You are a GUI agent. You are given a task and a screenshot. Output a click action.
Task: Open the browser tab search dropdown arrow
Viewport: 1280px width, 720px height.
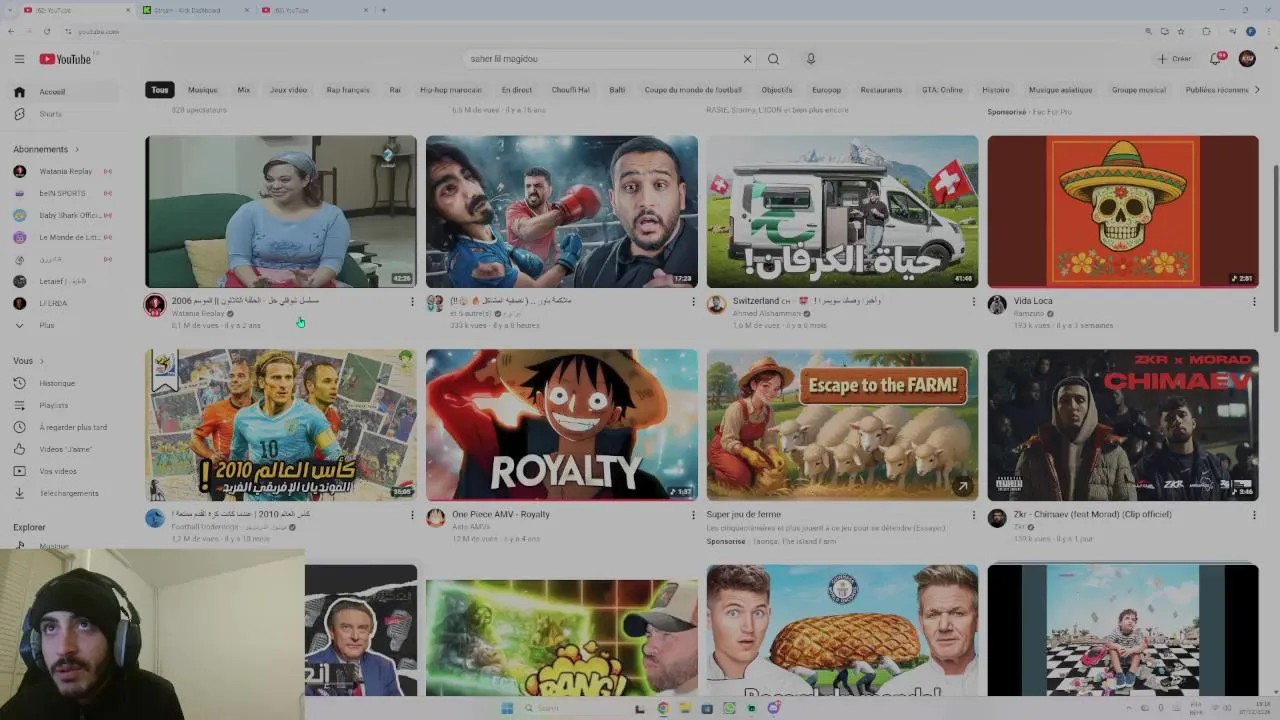(10, 10)
